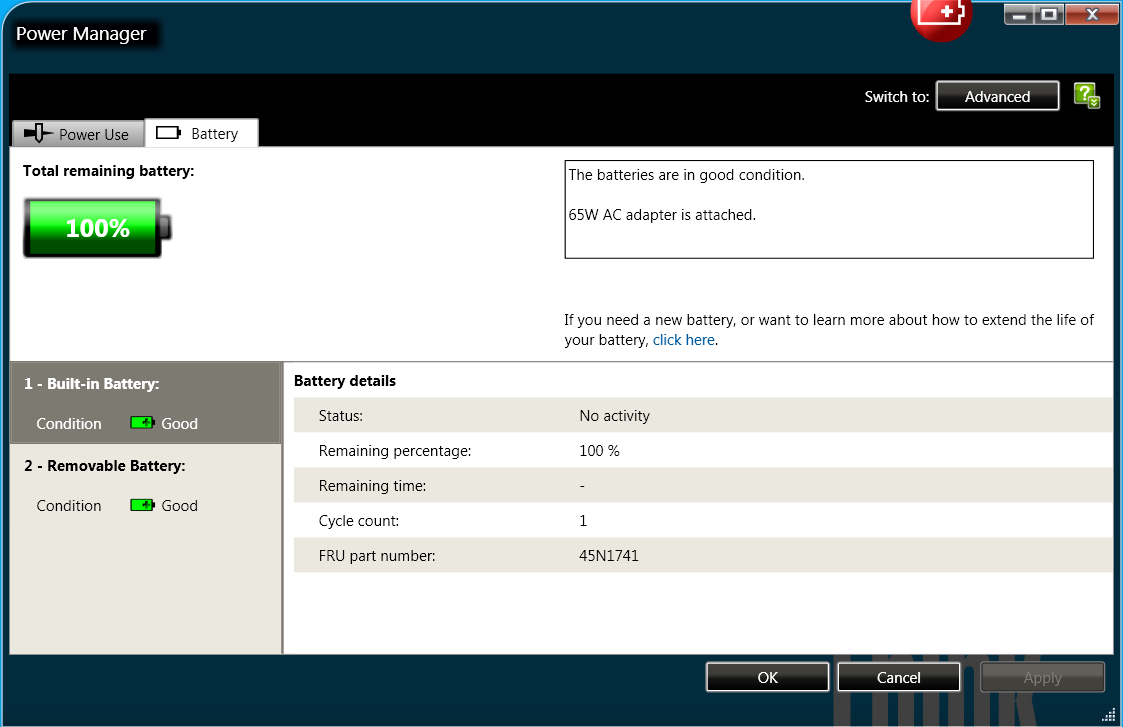Select the 2 - Removable Battery entry
Screen dimensions: 1123x727
tap(145, 485)
